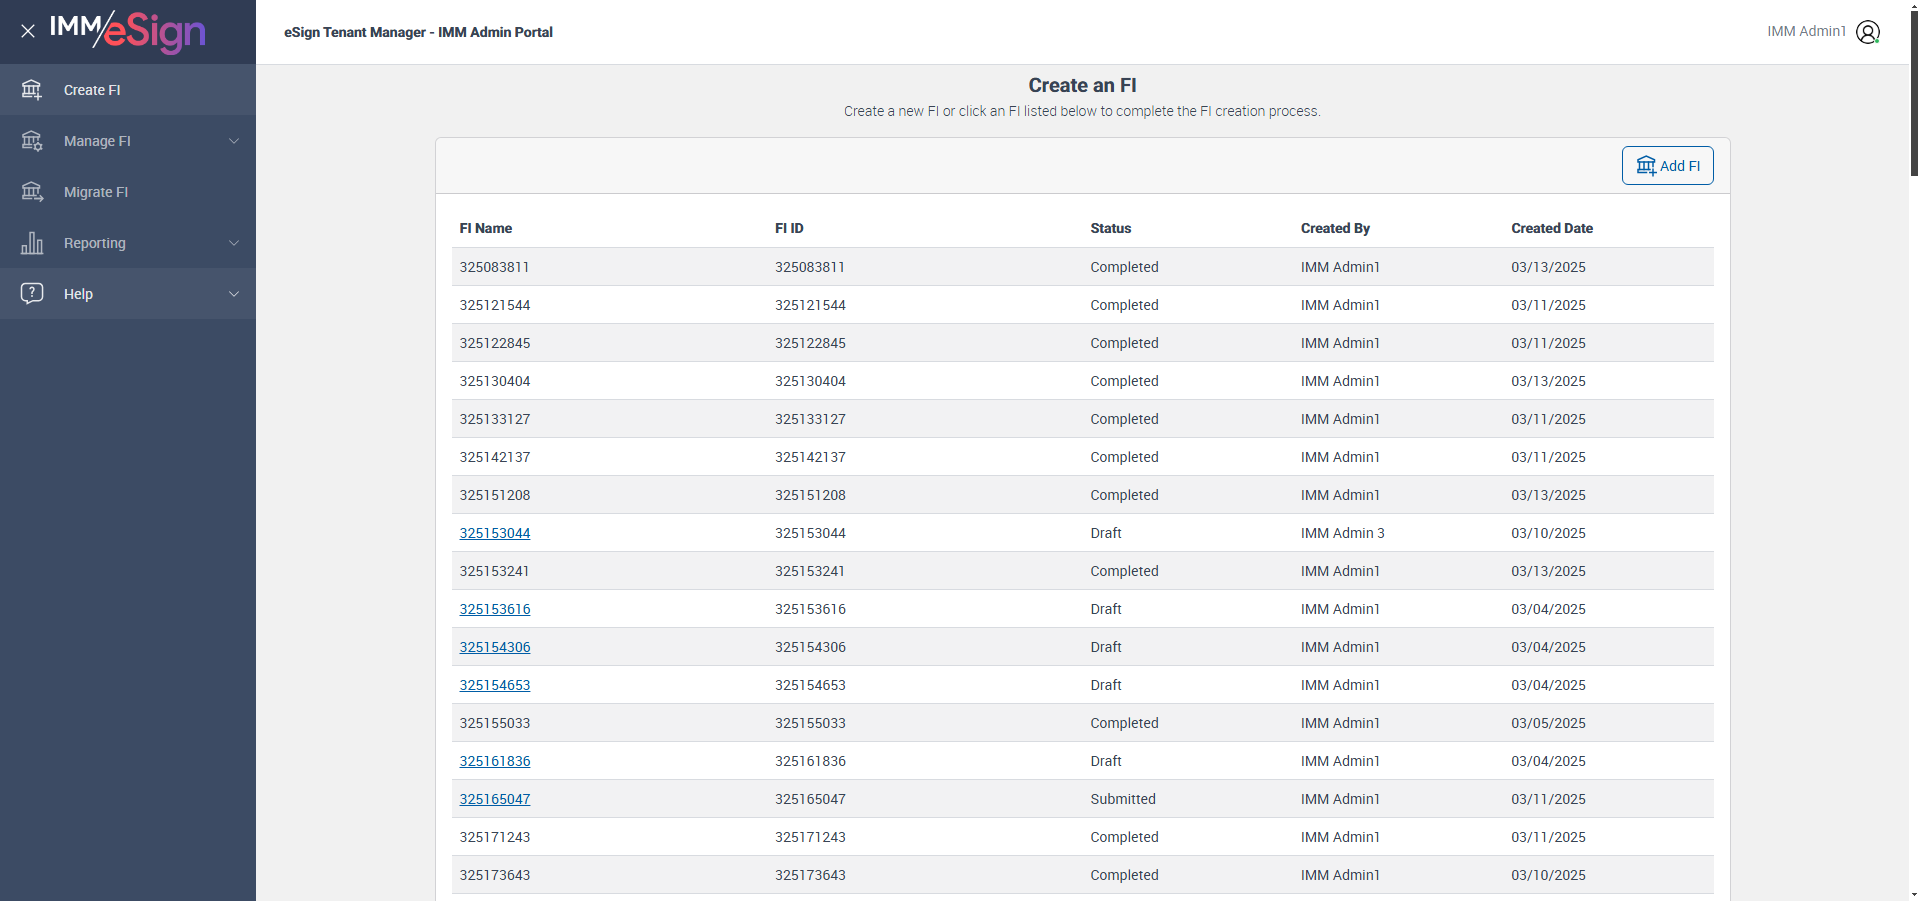1920x901 pixels.
Task: Open submitted FI 325165047 link
Action: coord(495,799)
